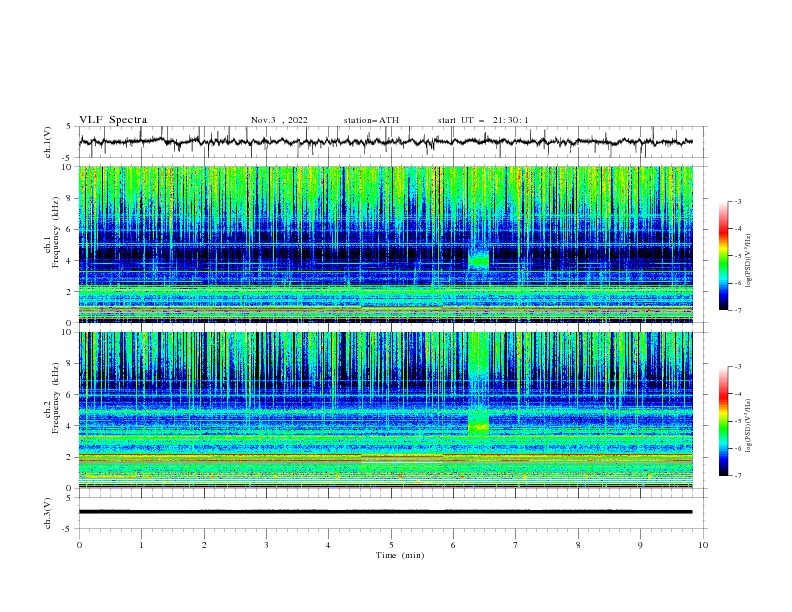Click the "-5" tick on upper color bar

click(x=737, y=256)
